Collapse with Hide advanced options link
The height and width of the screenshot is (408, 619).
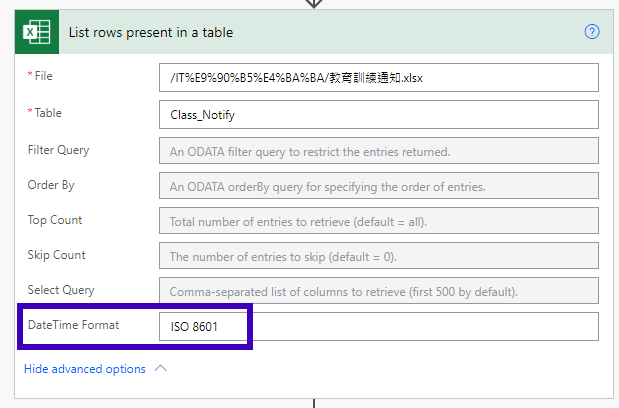(84, 369)
